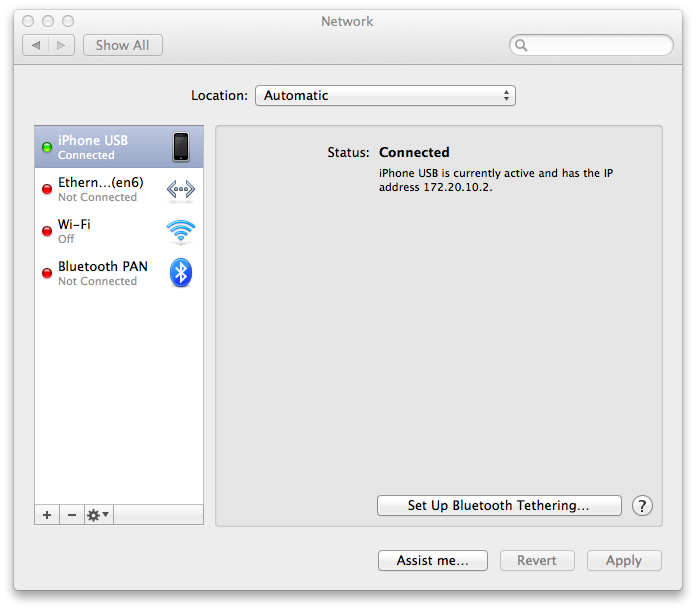Click the Apply button
The width and height of the screenshot is (696, 610).
click(x=624, y=561)
